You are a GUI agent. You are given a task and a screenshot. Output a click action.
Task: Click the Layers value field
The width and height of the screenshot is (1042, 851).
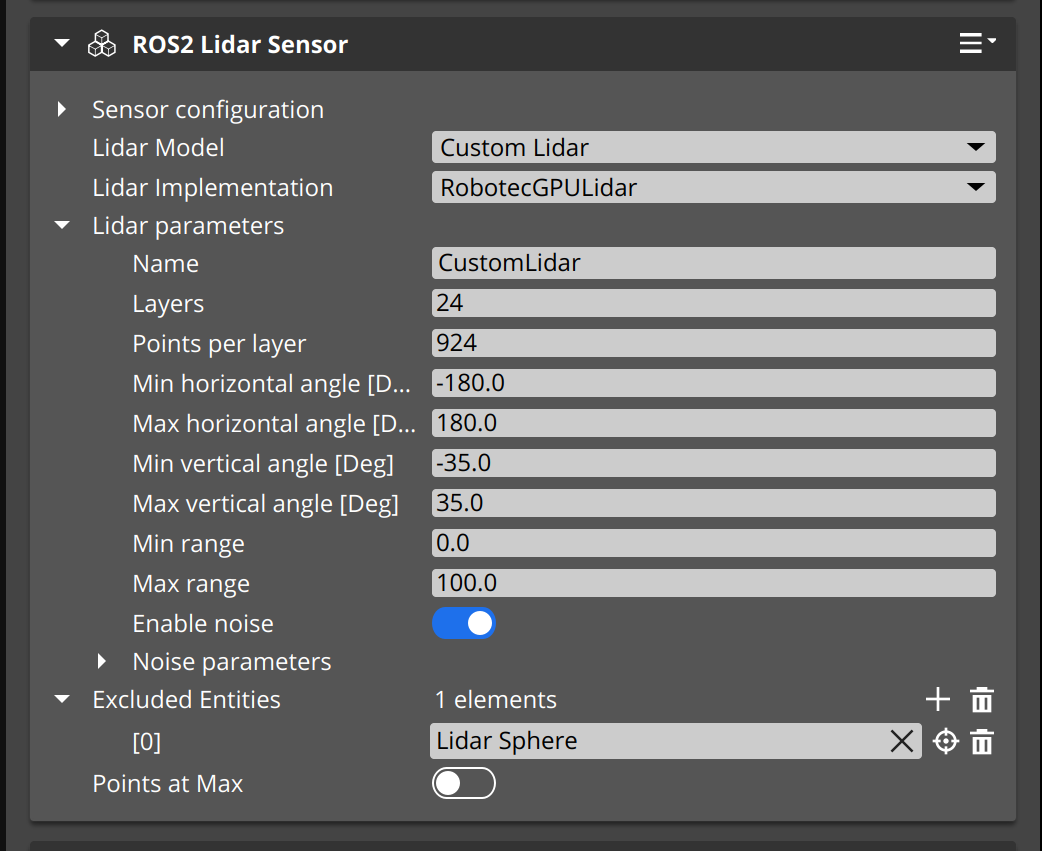713,303
